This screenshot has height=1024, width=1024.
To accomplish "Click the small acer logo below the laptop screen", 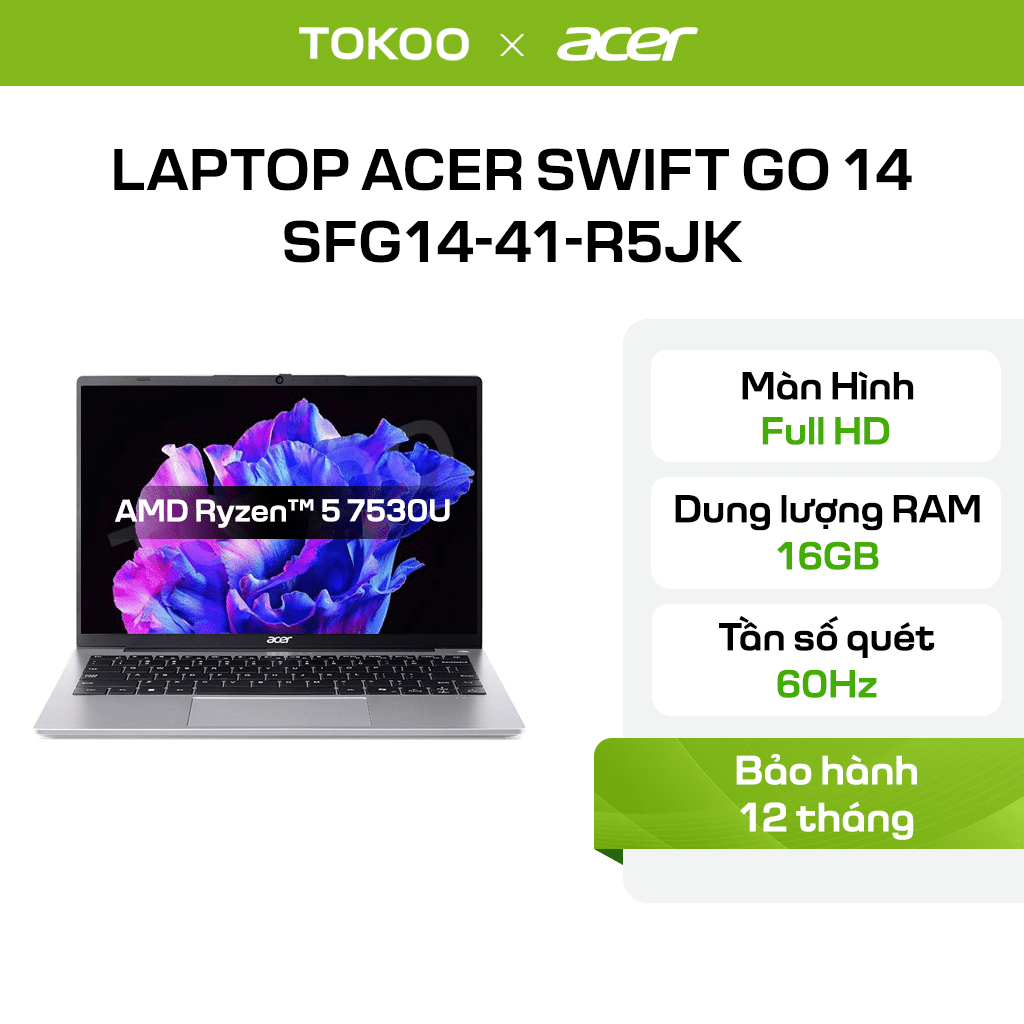I will pyautogui.click(x=280, y=639).
